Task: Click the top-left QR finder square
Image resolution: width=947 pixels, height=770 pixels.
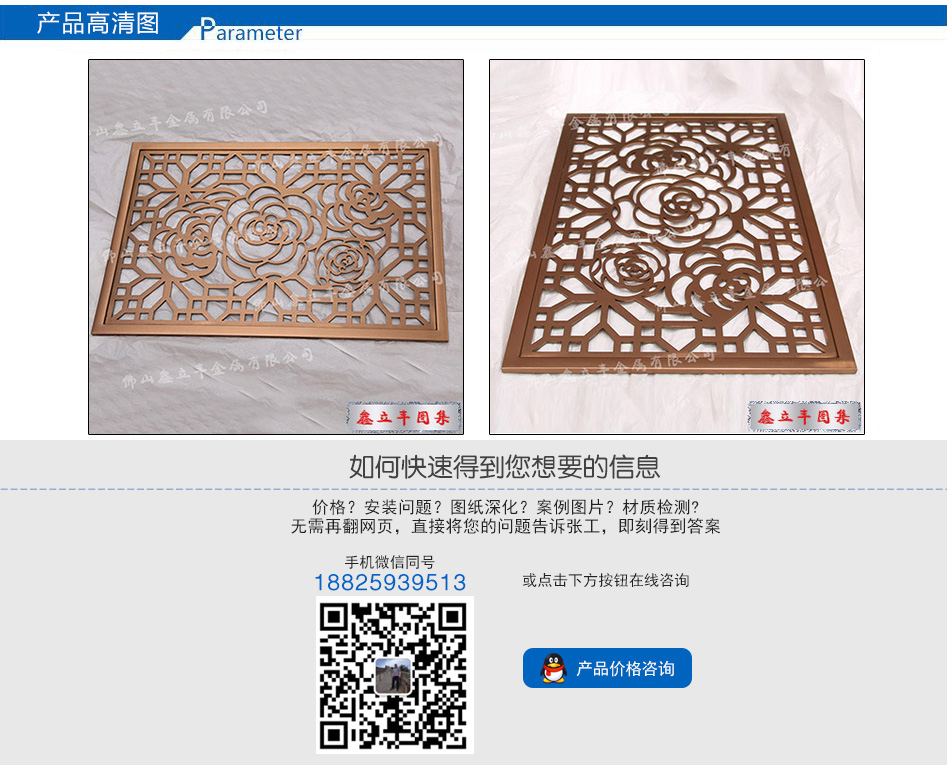Action: tap(334, 617)
